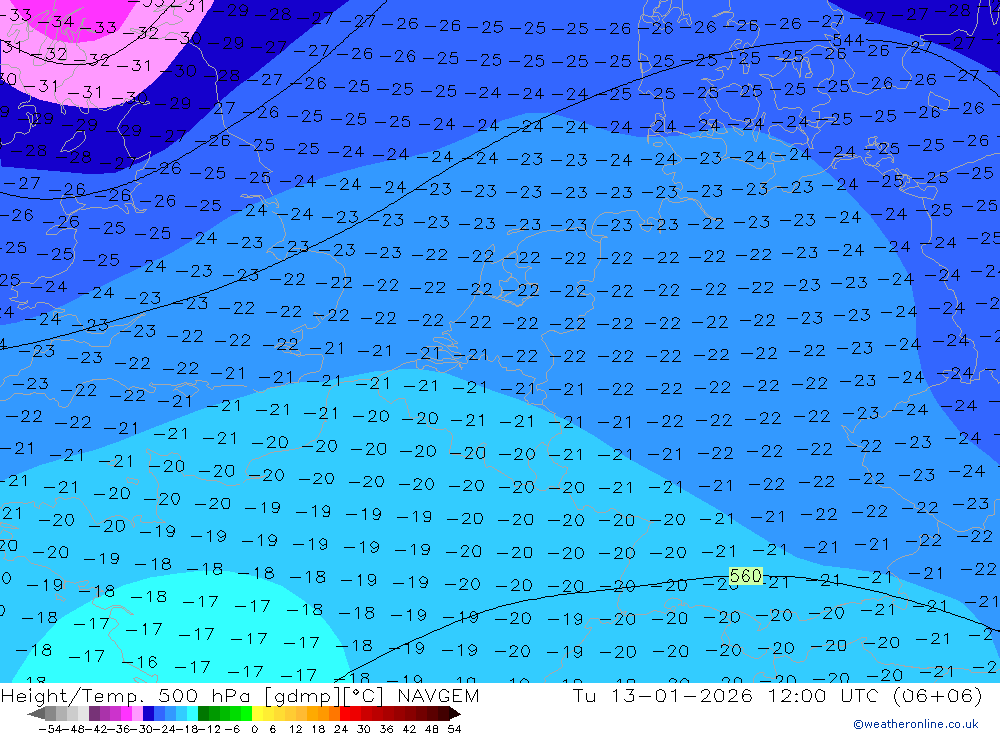Click the [gdmp] unit label
The width and height of the screenshot is (1000, 733).
tap(303, 695)
